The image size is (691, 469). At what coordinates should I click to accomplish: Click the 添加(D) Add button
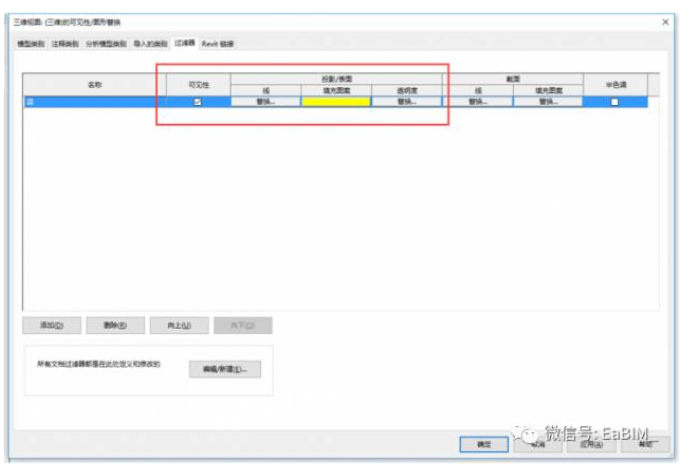[52, 325]
